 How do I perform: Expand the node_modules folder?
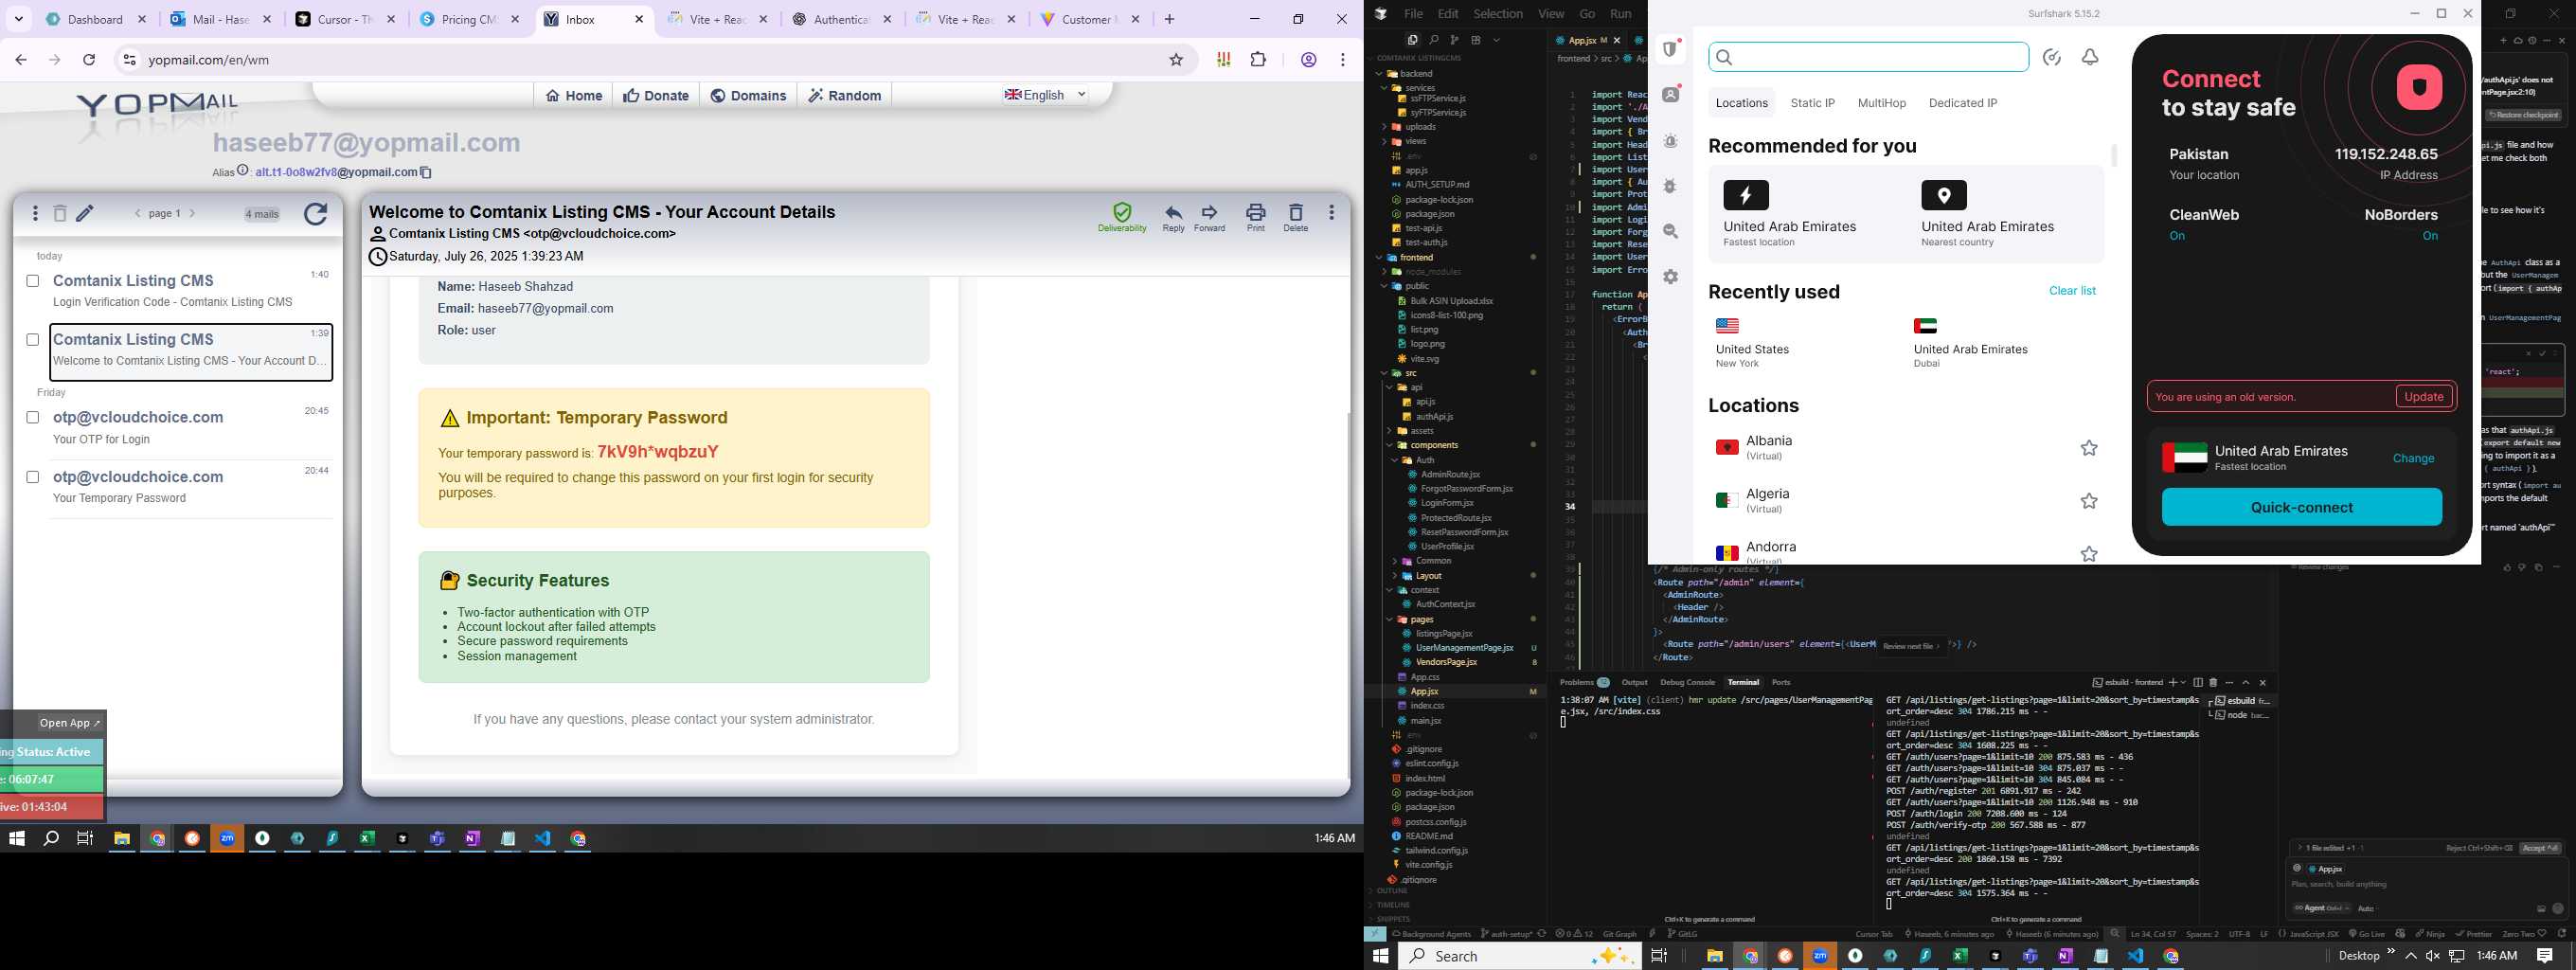click(x=1432, y=271)
